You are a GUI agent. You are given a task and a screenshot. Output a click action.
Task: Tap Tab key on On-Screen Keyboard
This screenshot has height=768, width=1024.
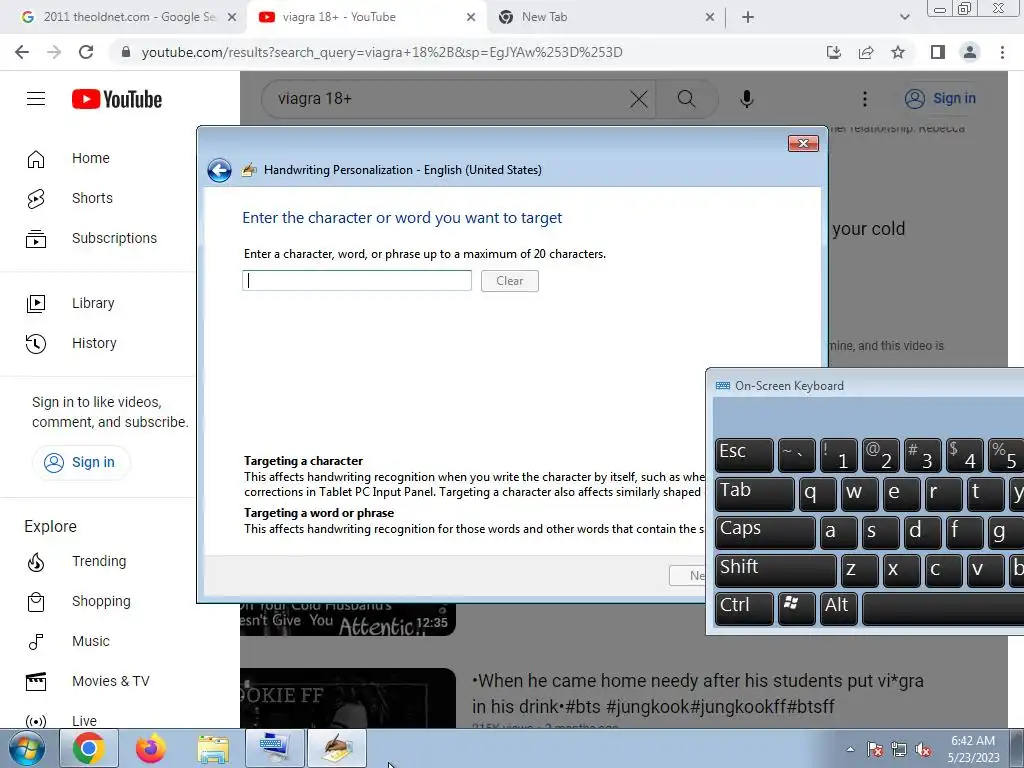tap(755, 494)
